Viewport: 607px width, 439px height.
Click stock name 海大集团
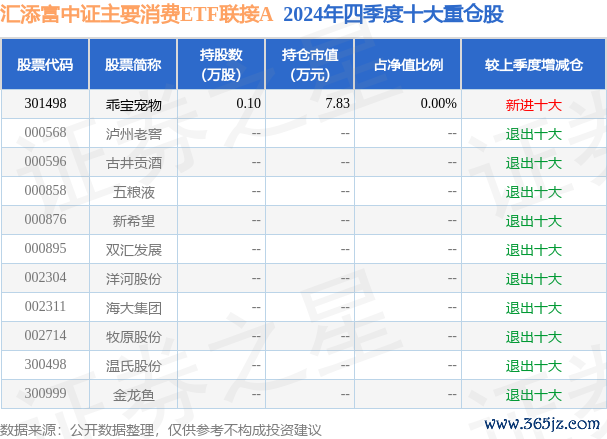coord(134,308)
